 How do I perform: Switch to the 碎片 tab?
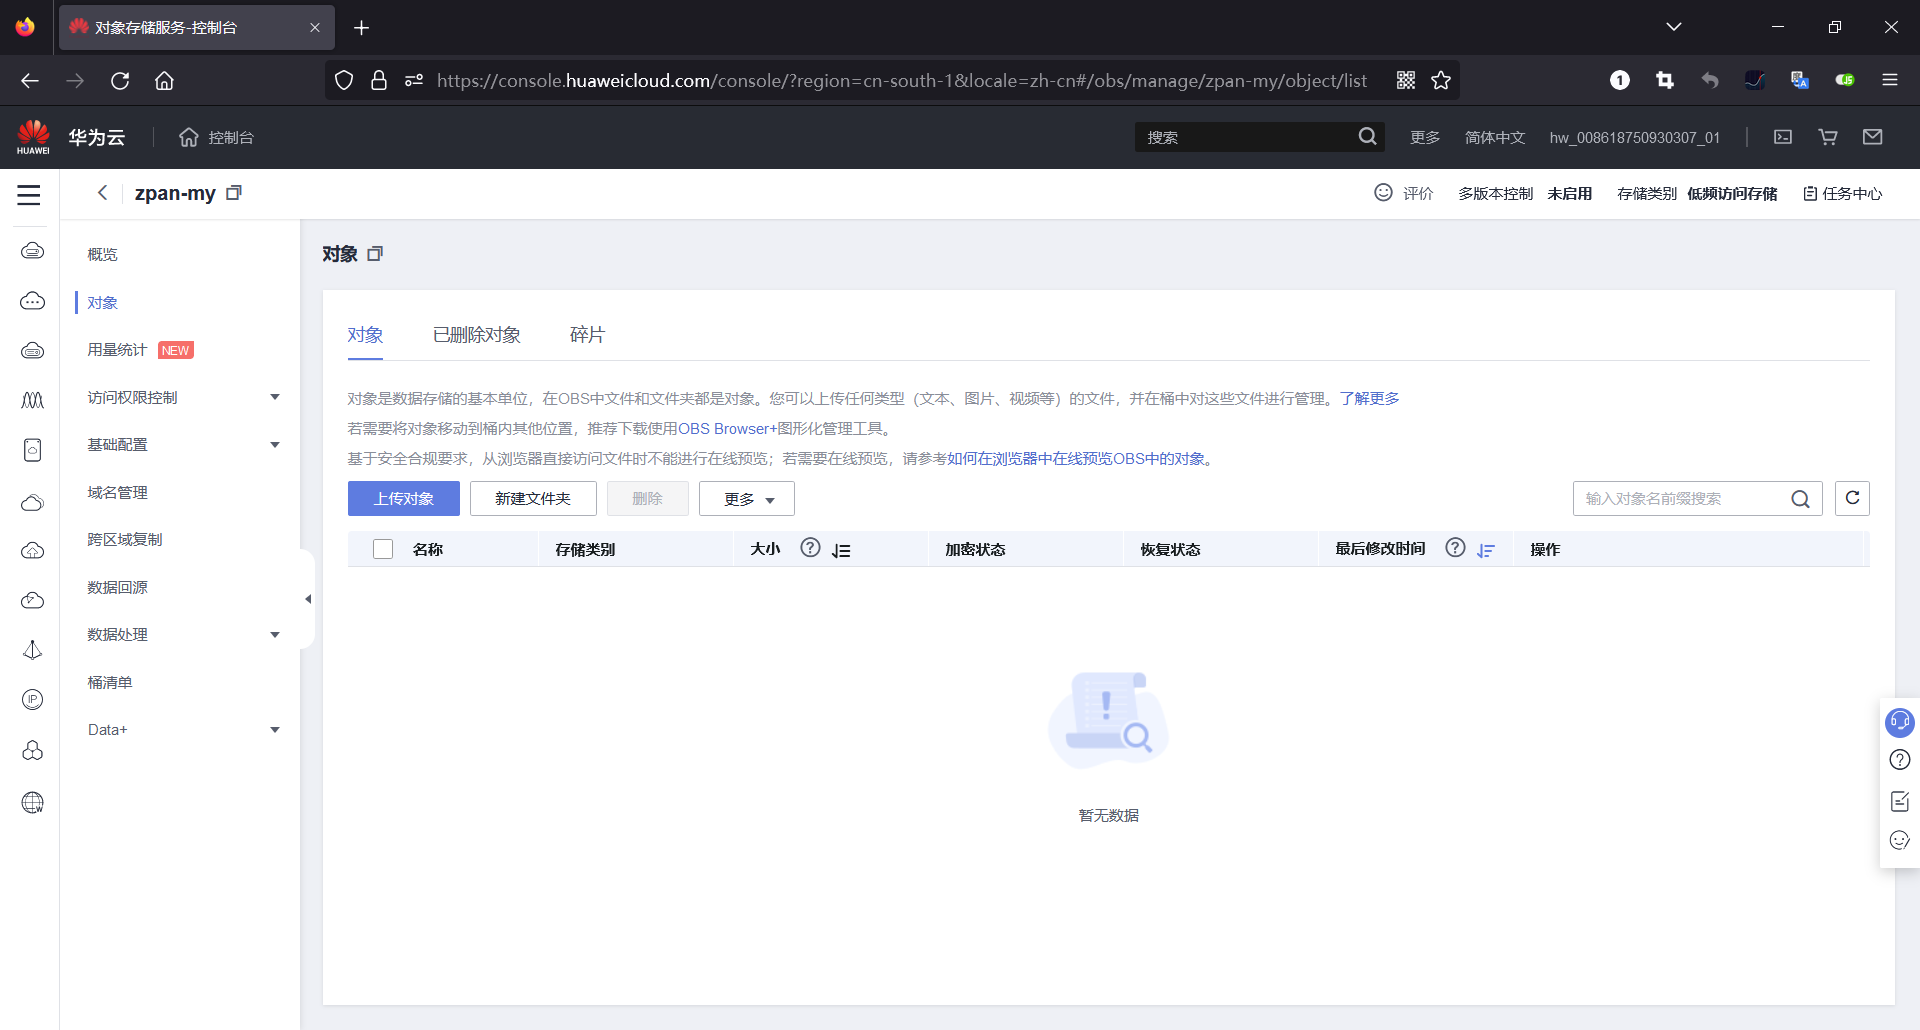[x=587, y=334]
